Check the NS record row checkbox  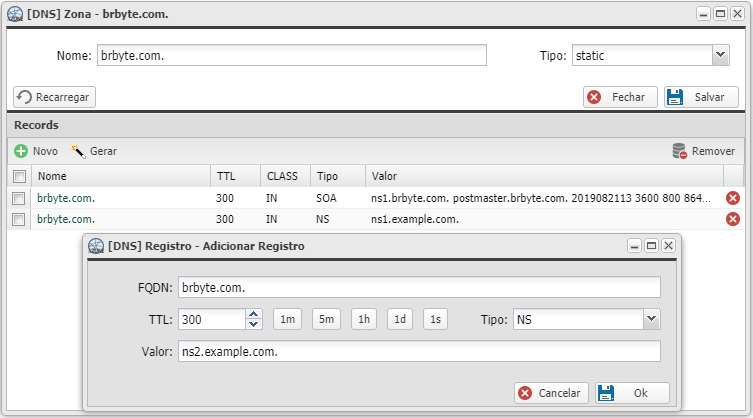(18, 219)
